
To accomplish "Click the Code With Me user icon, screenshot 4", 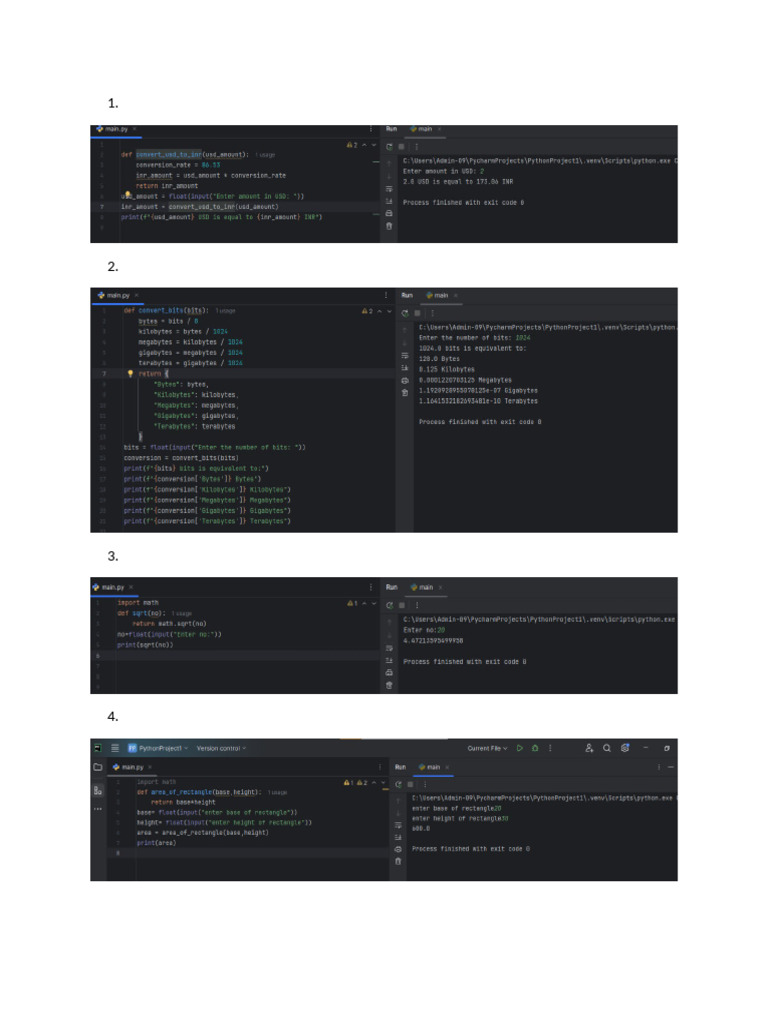I will tap(589, 748).
